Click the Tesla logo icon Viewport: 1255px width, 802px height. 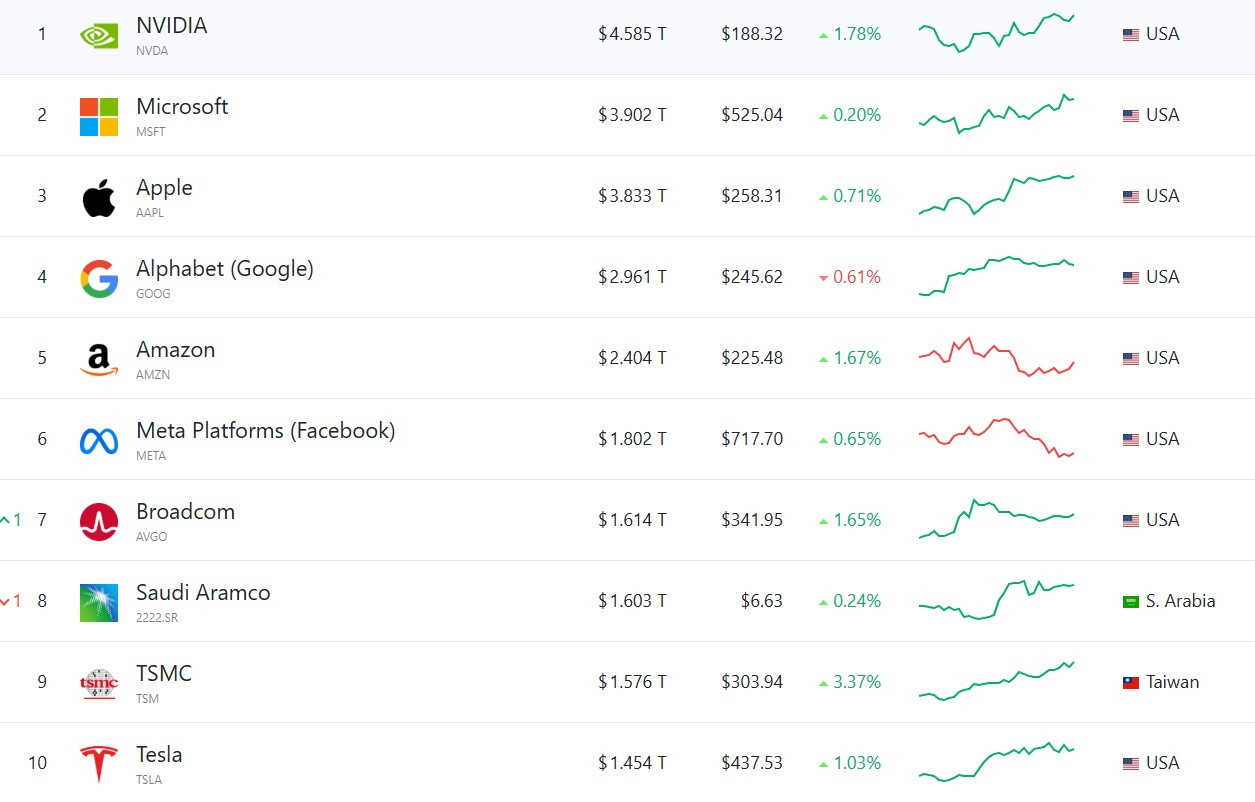[x=99, y=764]
